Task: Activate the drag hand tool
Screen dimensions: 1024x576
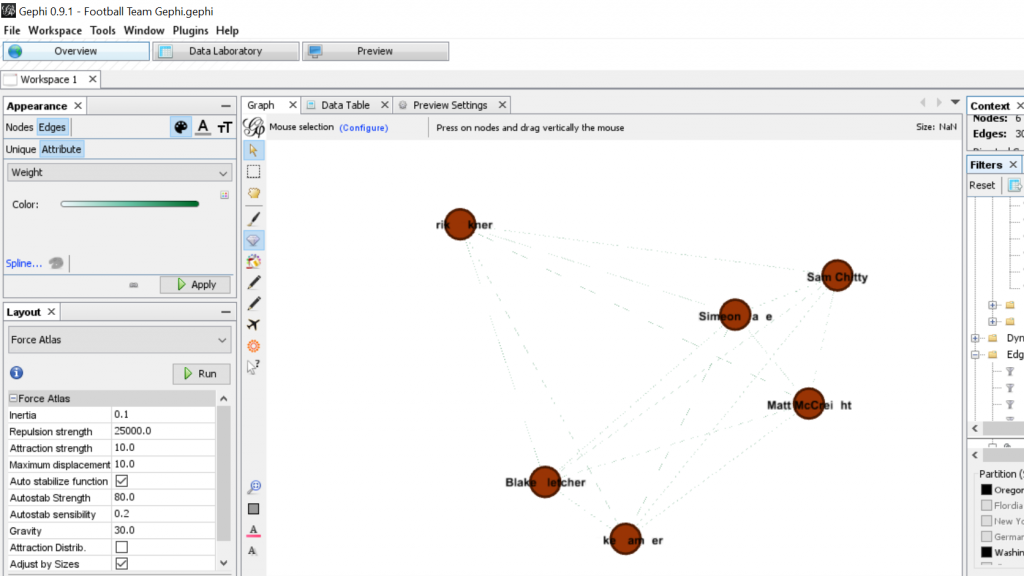Action: coord(254,193)
